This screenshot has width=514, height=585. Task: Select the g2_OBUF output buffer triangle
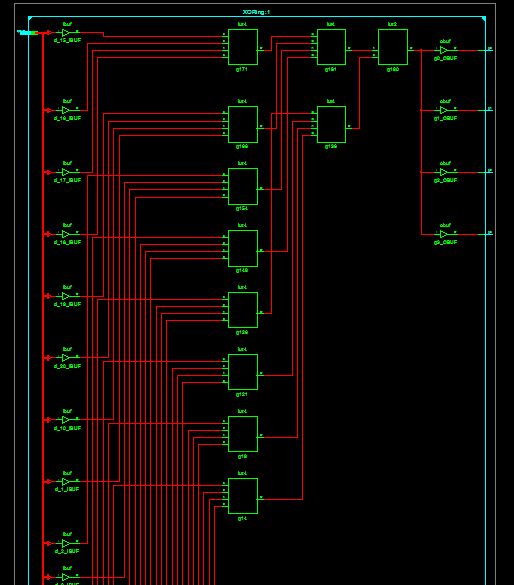tap(444, 172)
